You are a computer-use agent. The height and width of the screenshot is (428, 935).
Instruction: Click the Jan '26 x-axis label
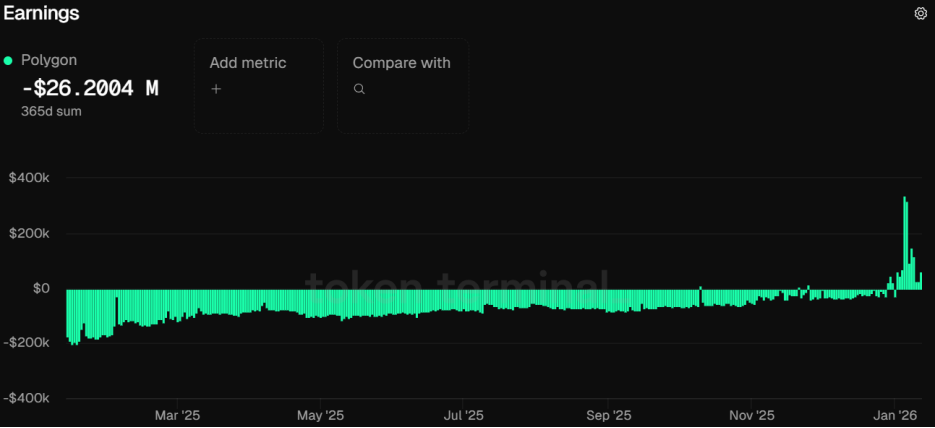pos(896,415)
